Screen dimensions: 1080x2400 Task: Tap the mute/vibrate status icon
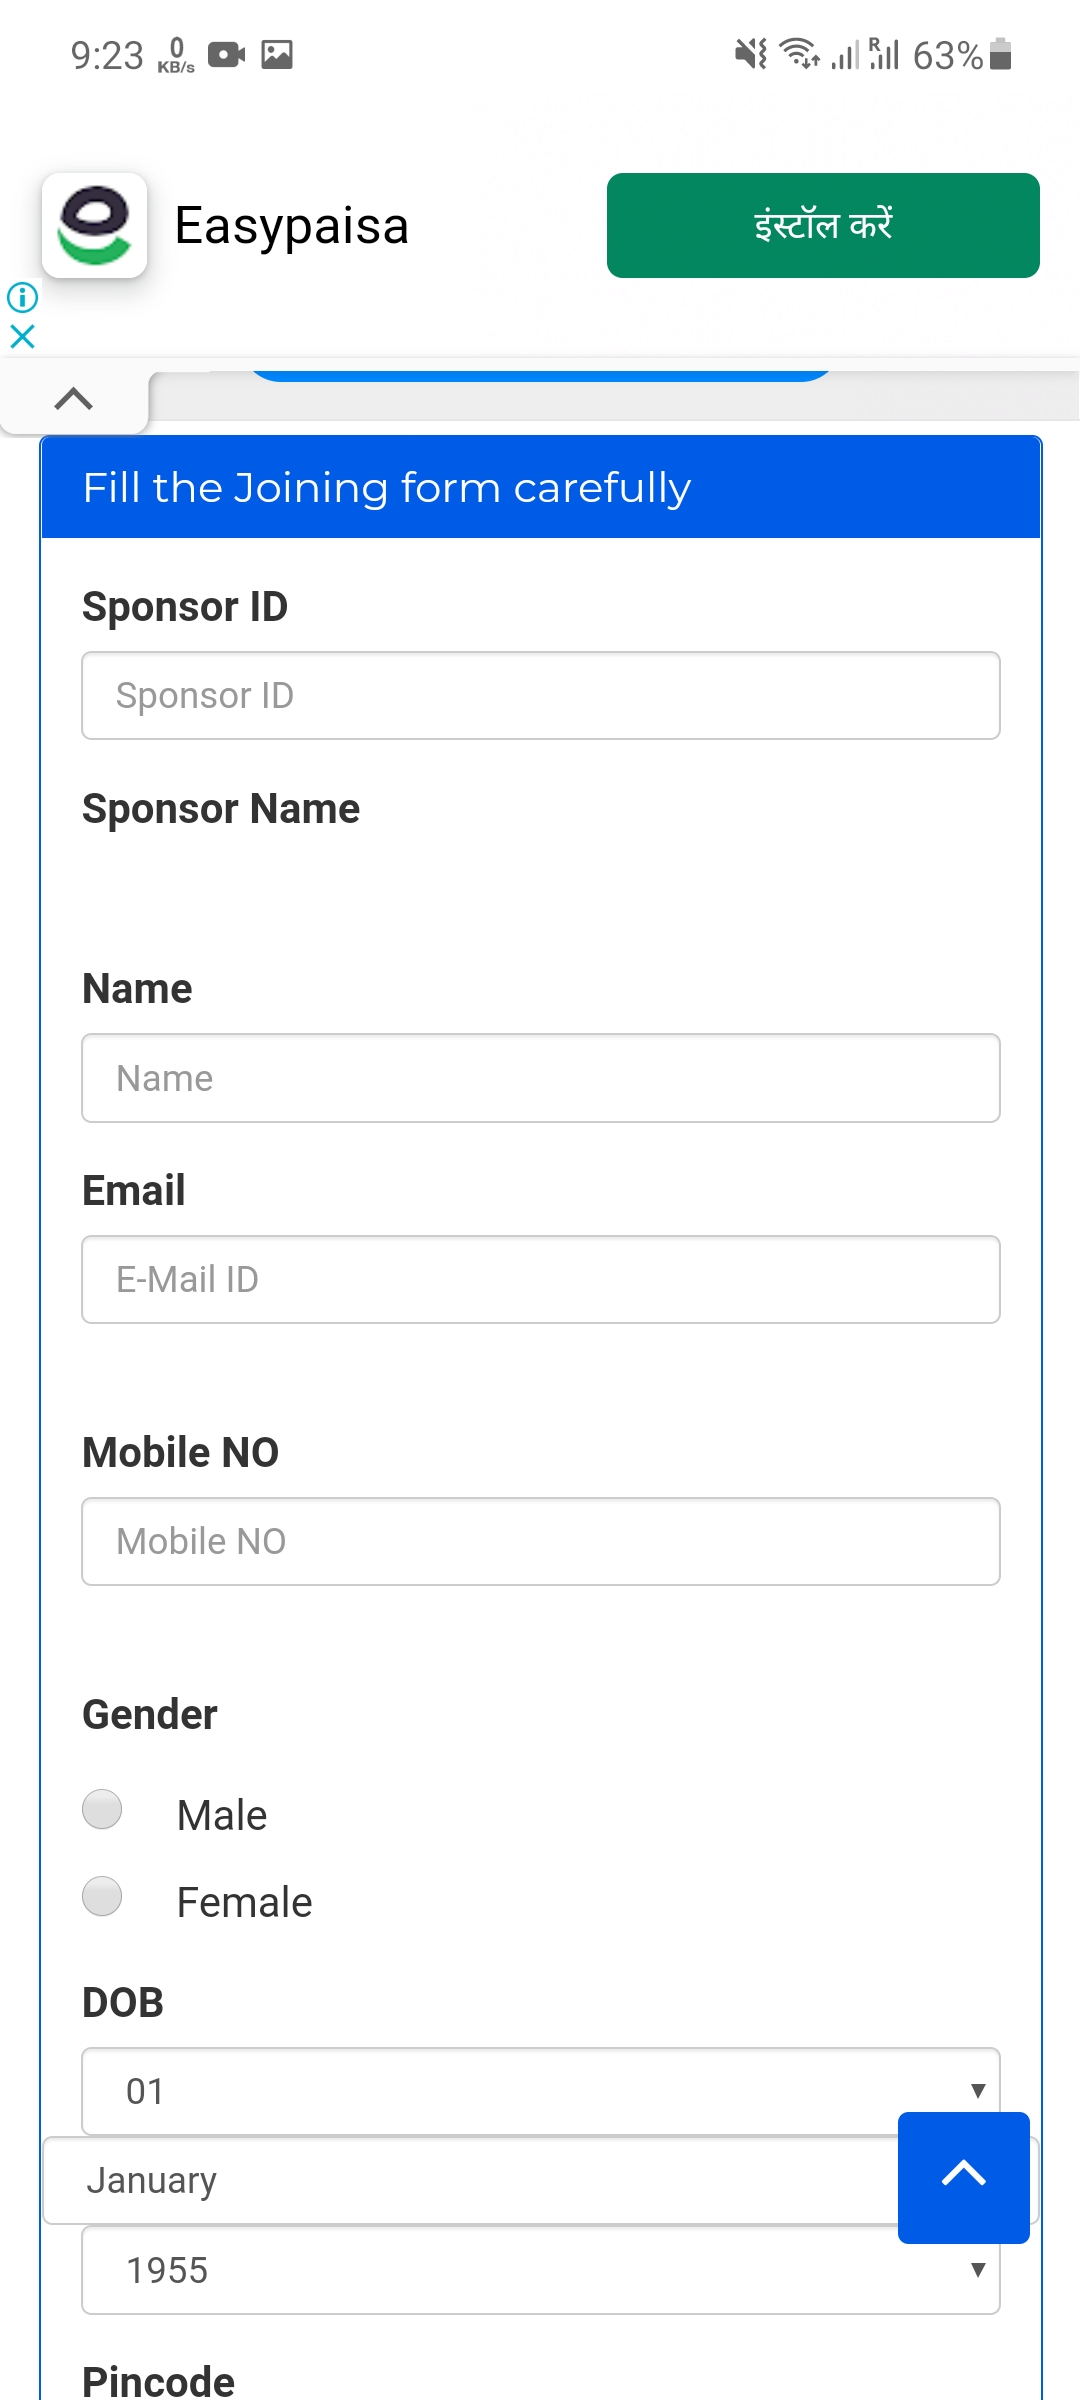(750, 54)
